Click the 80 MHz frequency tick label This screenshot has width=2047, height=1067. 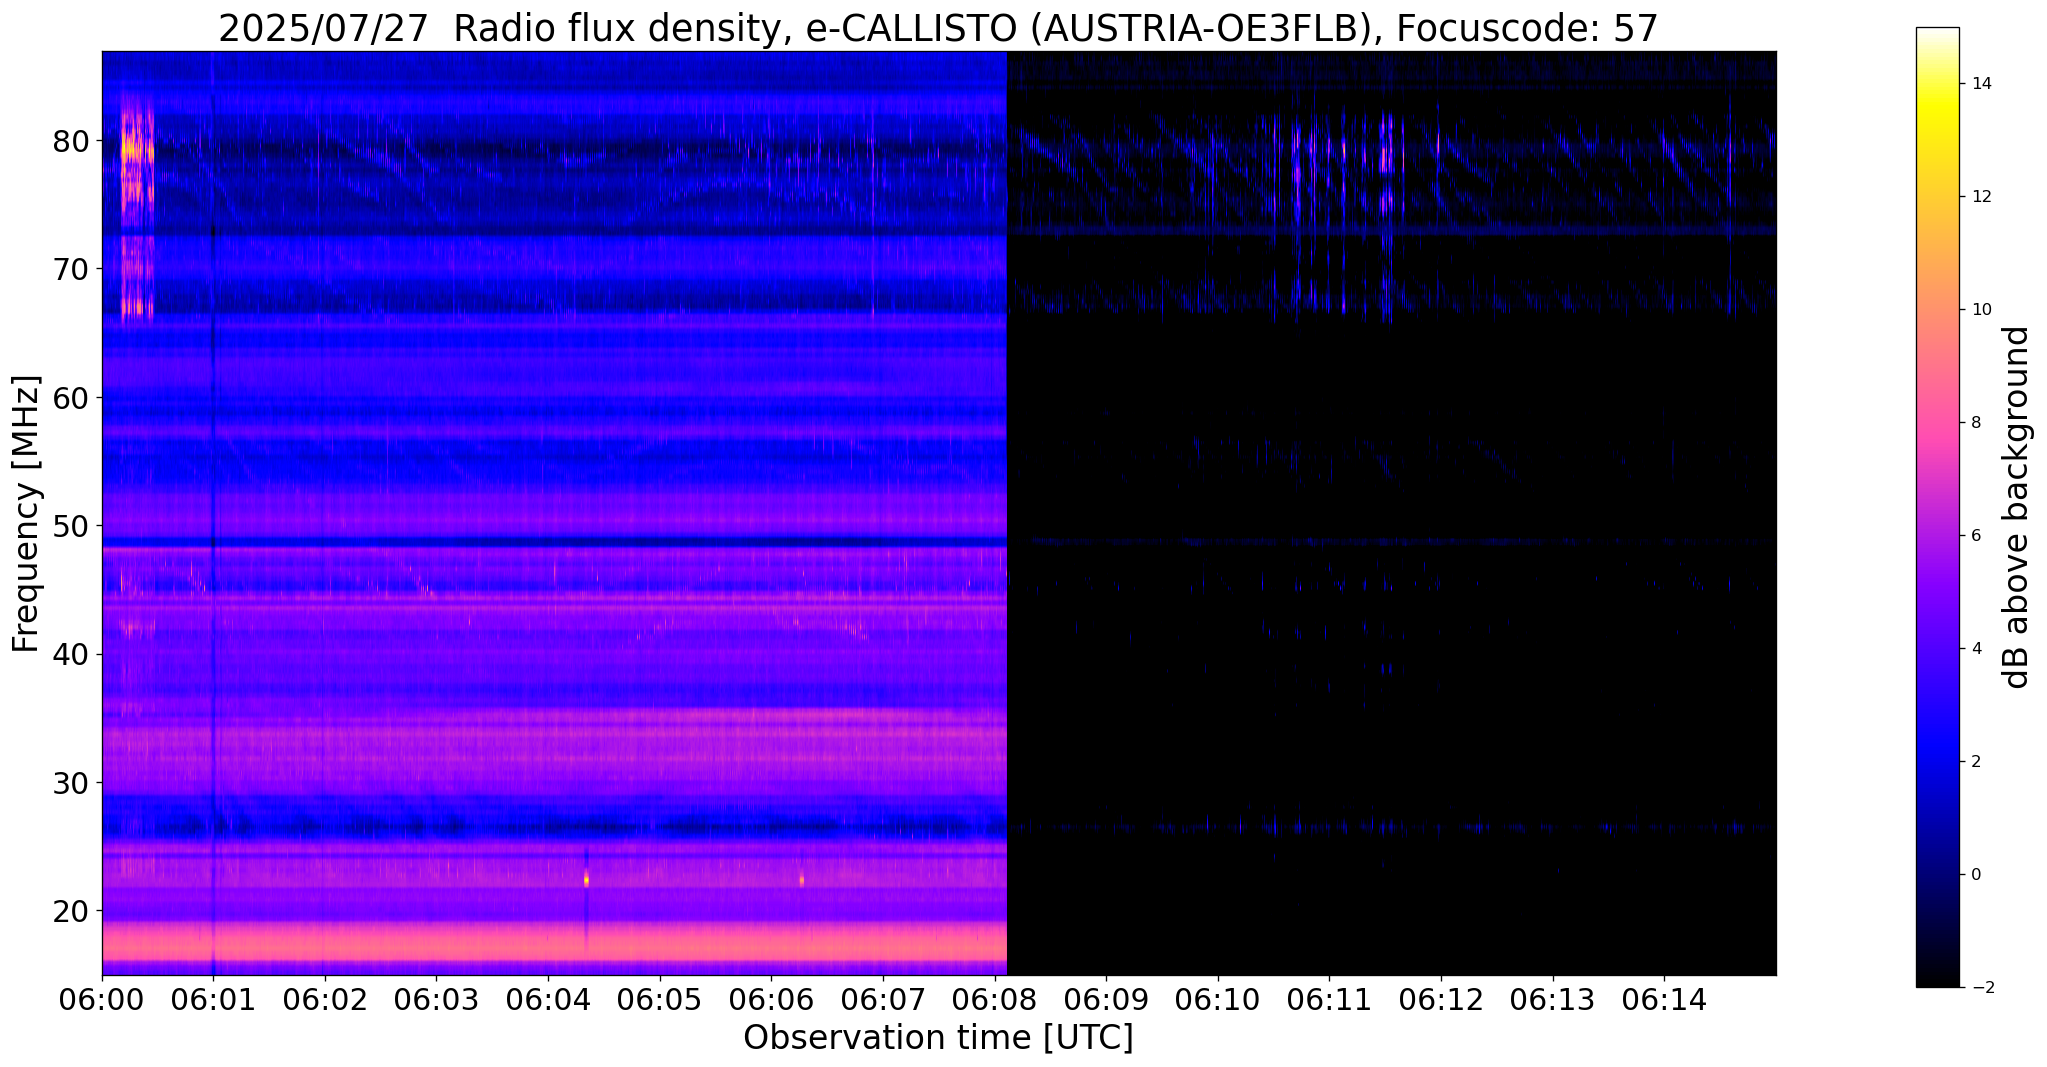tap(72, 141)
